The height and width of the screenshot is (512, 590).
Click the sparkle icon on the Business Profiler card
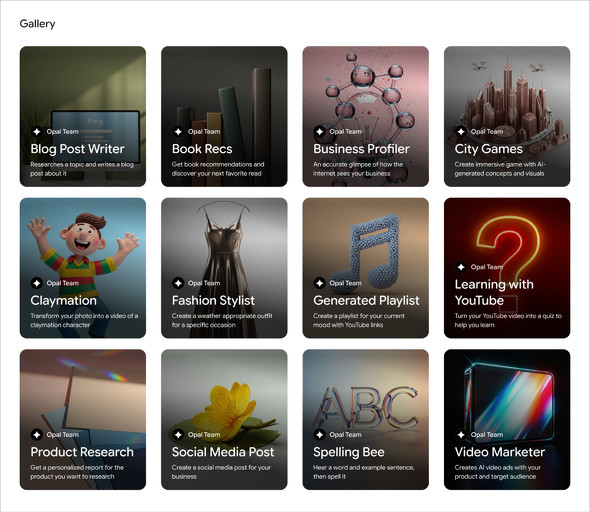[319, 132]
